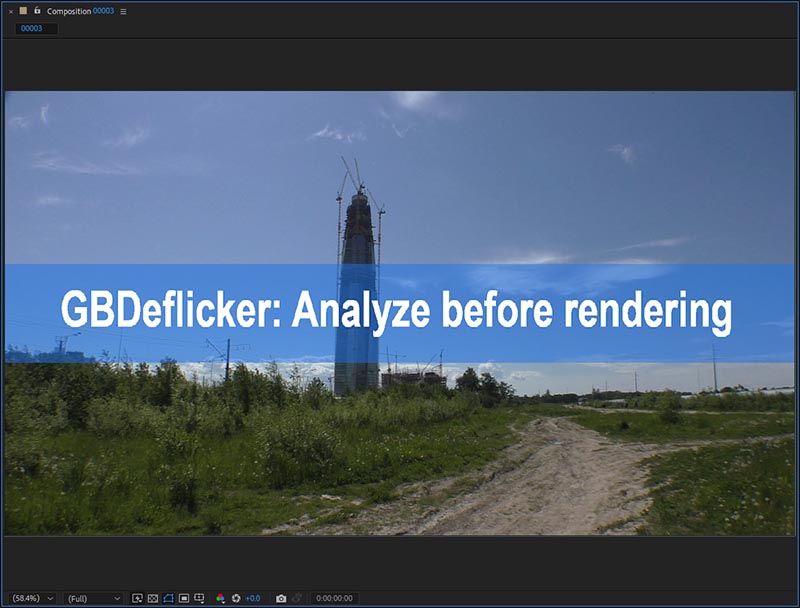
Task: Select the Composition 00003 panel title
Action: (80, 11)
